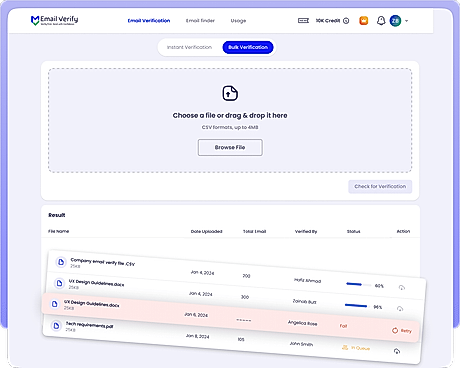Click the Retry button in failed row
Screen dimensions: 460x368
[402, 330]
